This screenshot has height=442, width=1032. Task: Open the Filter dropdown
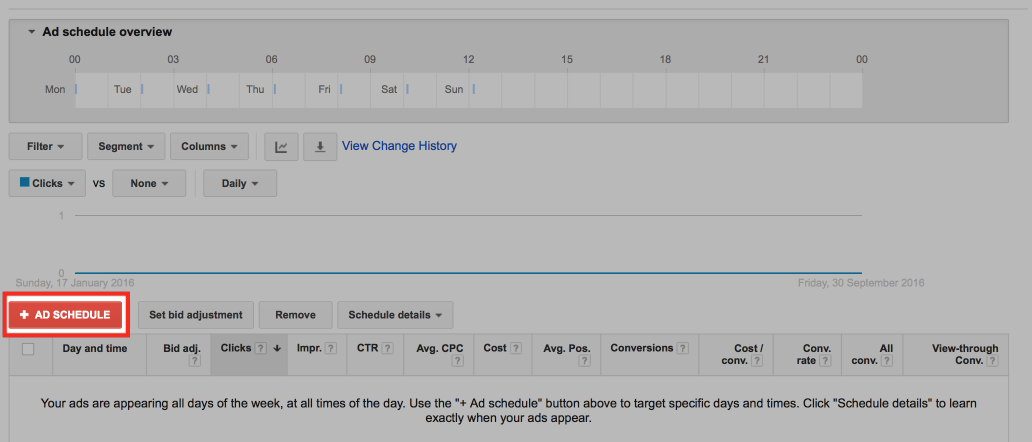point(46,147)
